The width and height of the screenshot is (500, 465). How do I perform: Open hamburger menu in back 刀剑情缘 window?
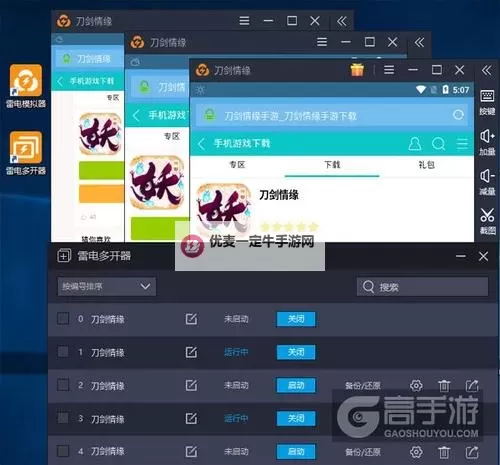pyautogui.click(x=244, y=21)
